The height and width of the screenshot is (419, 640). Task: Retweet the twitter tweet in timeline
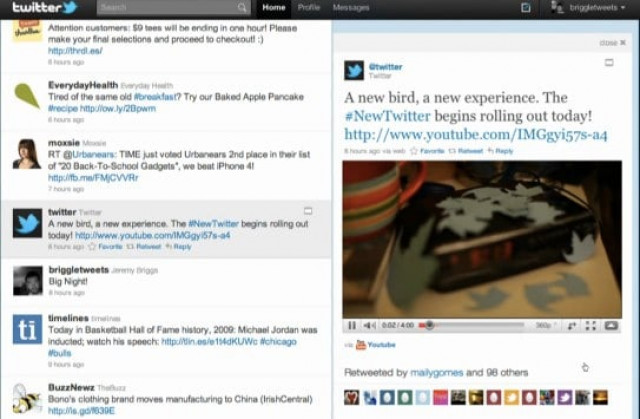tap(143, 246)
